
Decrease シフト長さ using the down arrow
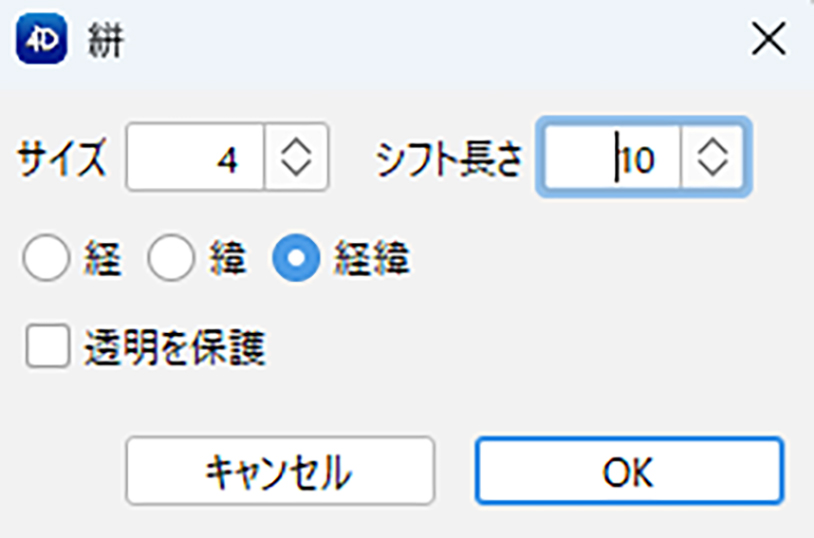click(712, 167)
